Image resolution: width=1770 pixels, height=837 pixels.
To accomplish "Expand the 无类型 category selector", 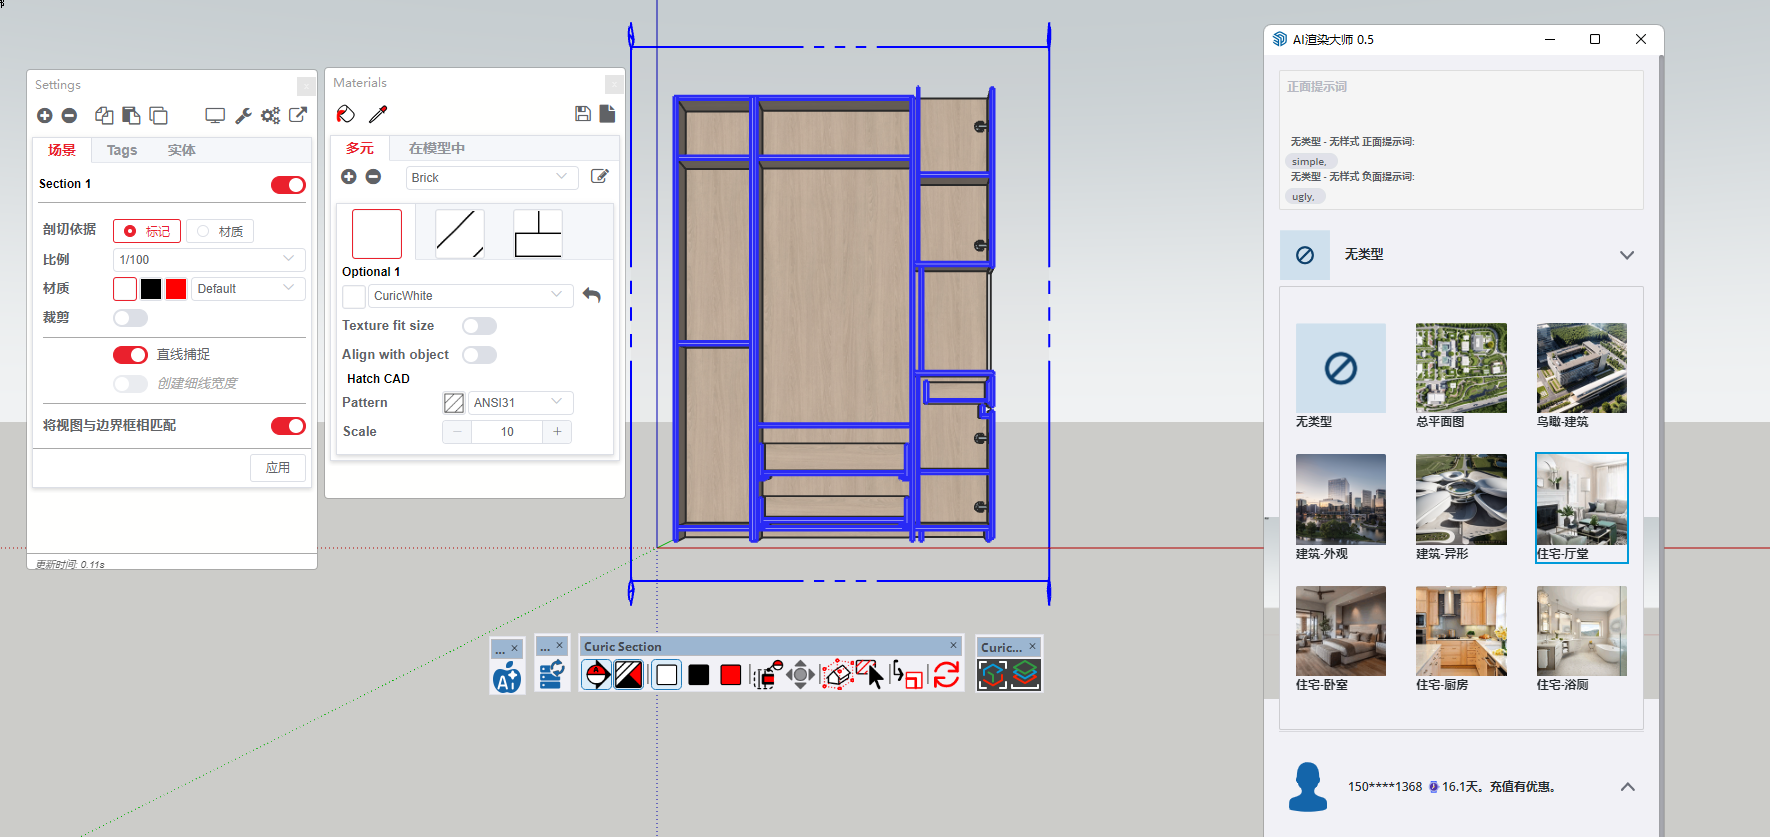I will click(x=1626, y=255).
